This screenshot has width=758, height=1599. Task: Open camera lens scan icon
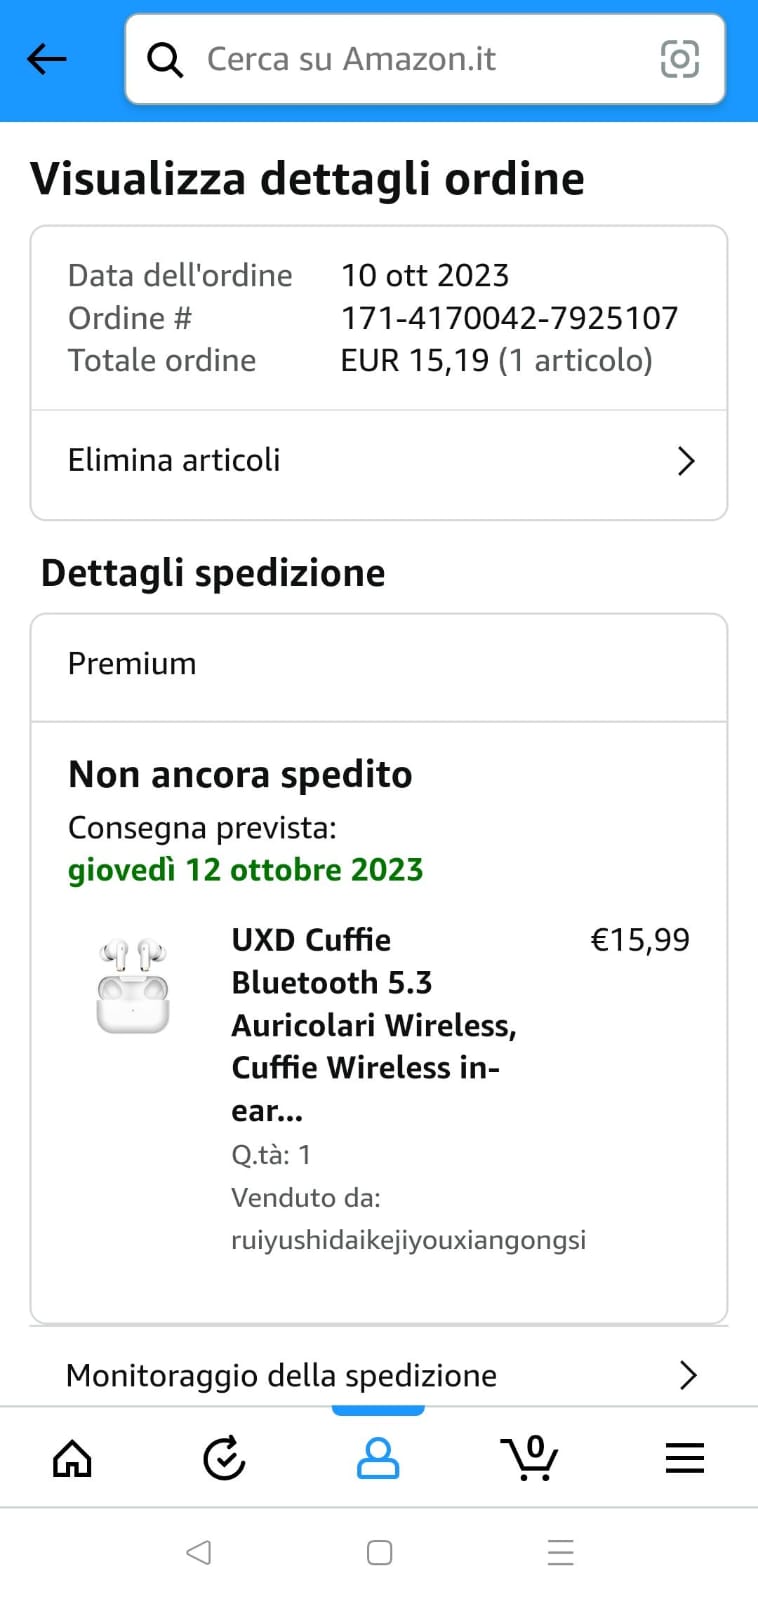680,59
